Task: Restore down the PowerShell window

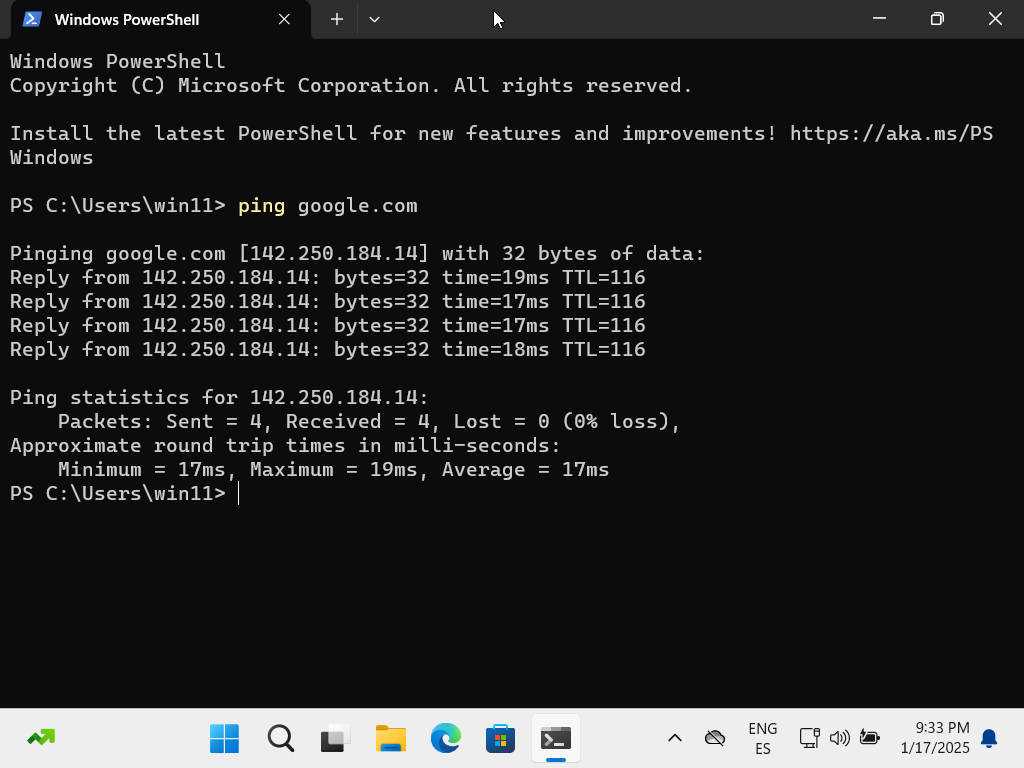Action: pos(937,19)
